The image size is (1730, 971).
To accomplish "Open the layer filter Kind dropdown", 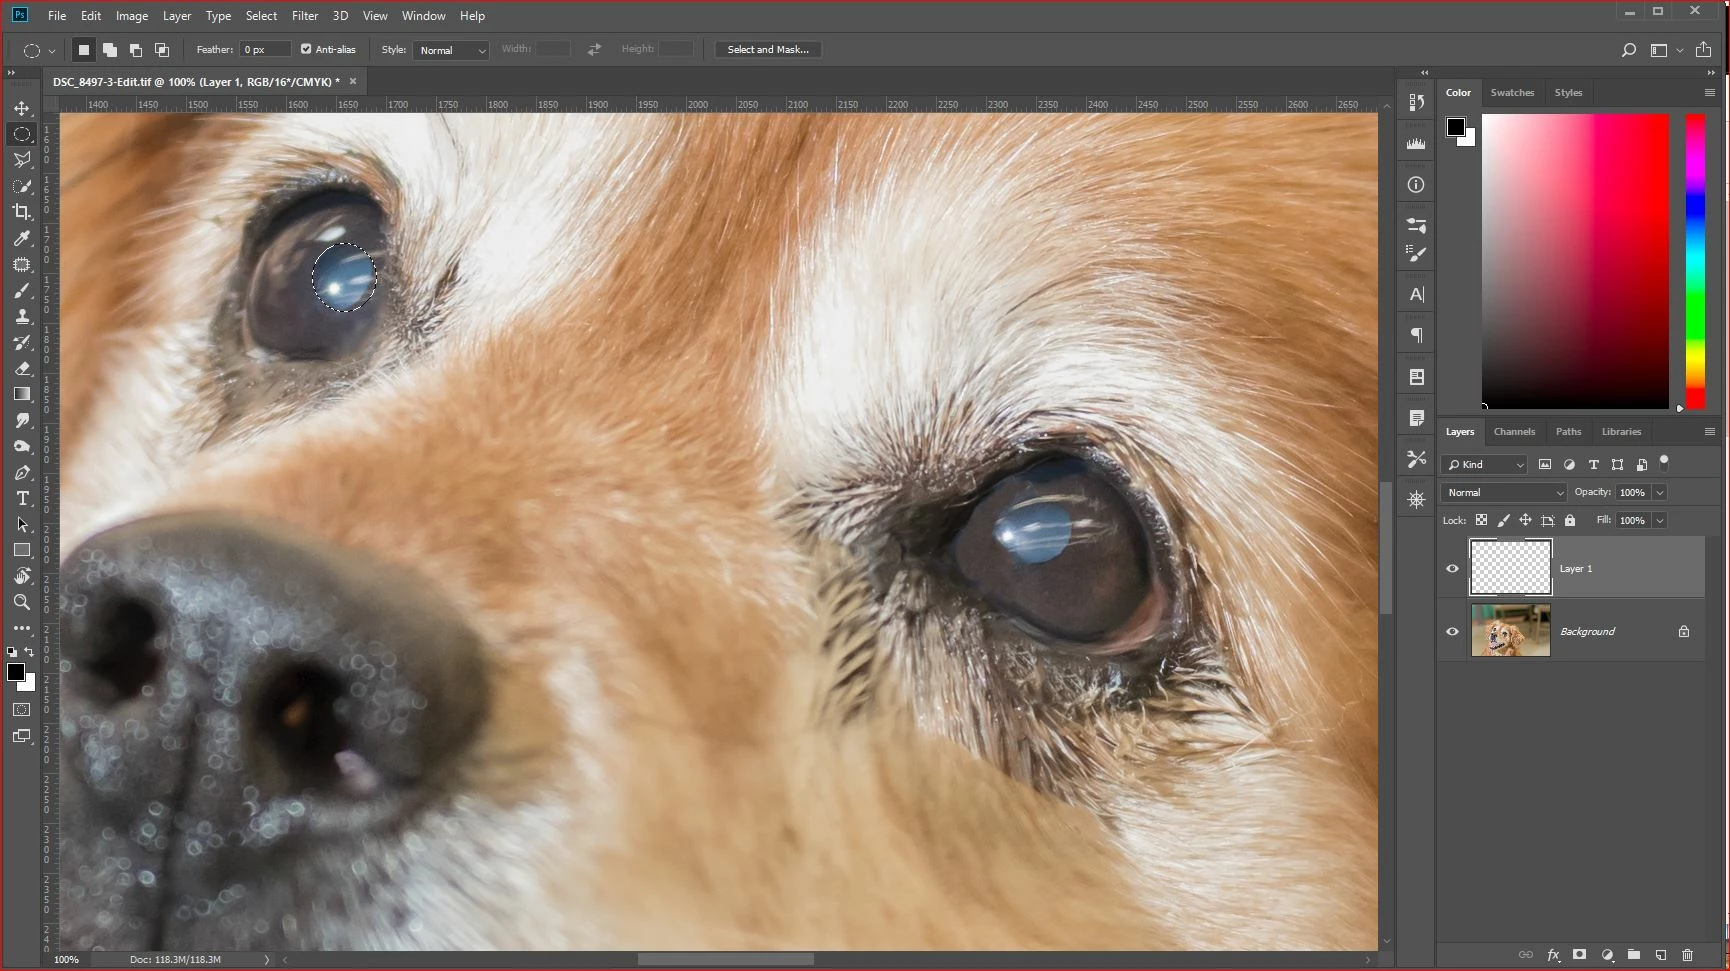I will pyautogui.click(x=1484, y=465).
